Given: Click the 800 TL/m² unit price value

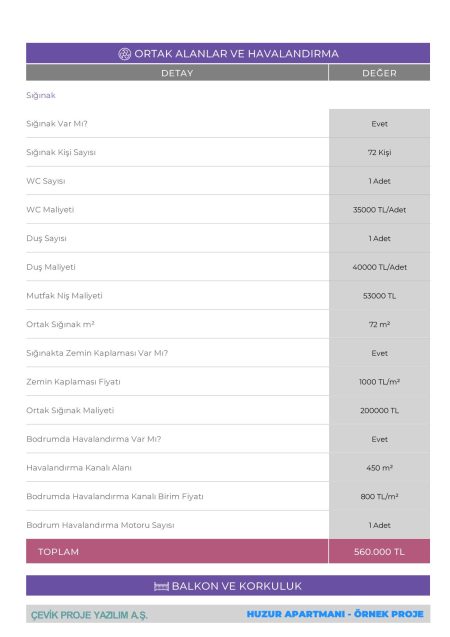Looking at the screenshot, I should pyautogui.click(x=379, y=496).
